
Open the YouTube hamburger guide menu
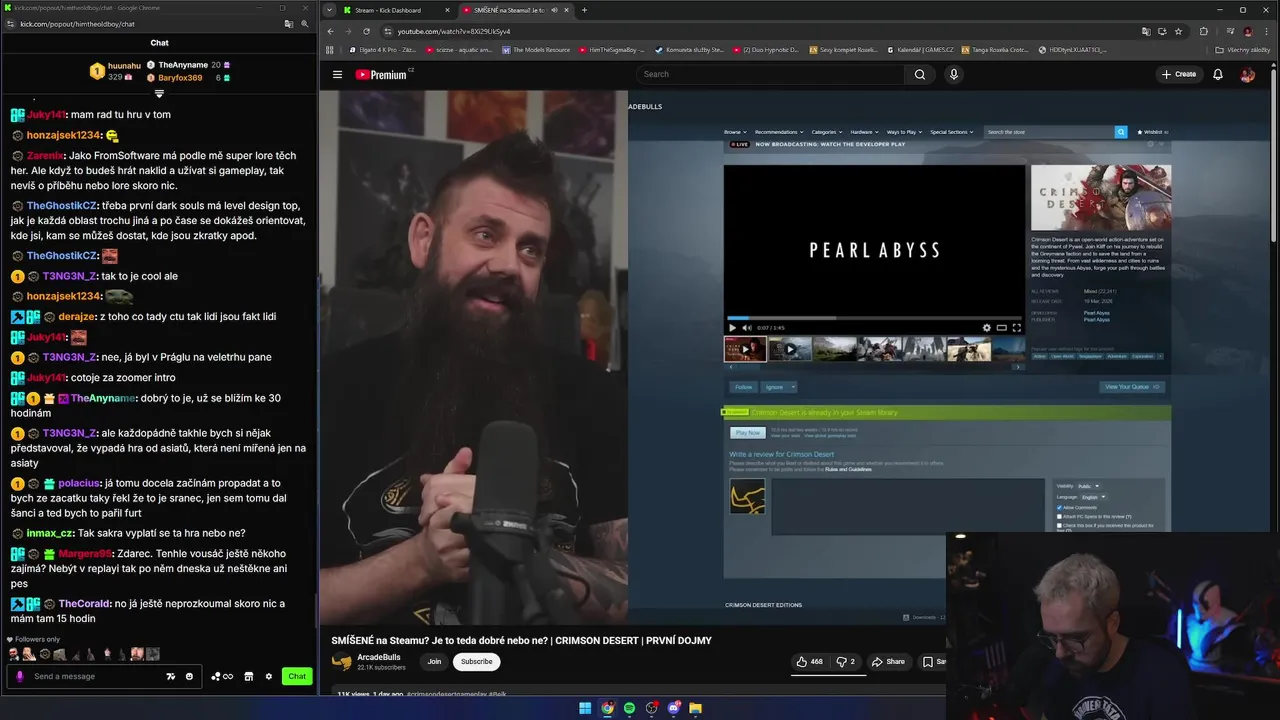coord(337,74)
